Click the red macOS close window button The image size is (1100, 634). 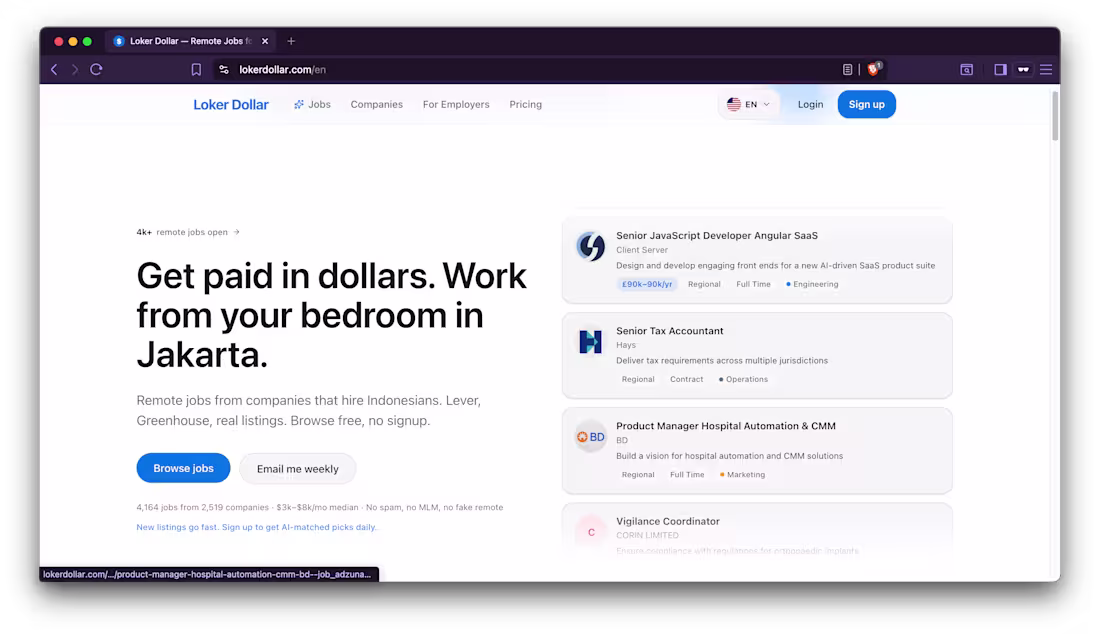(59, 41)
